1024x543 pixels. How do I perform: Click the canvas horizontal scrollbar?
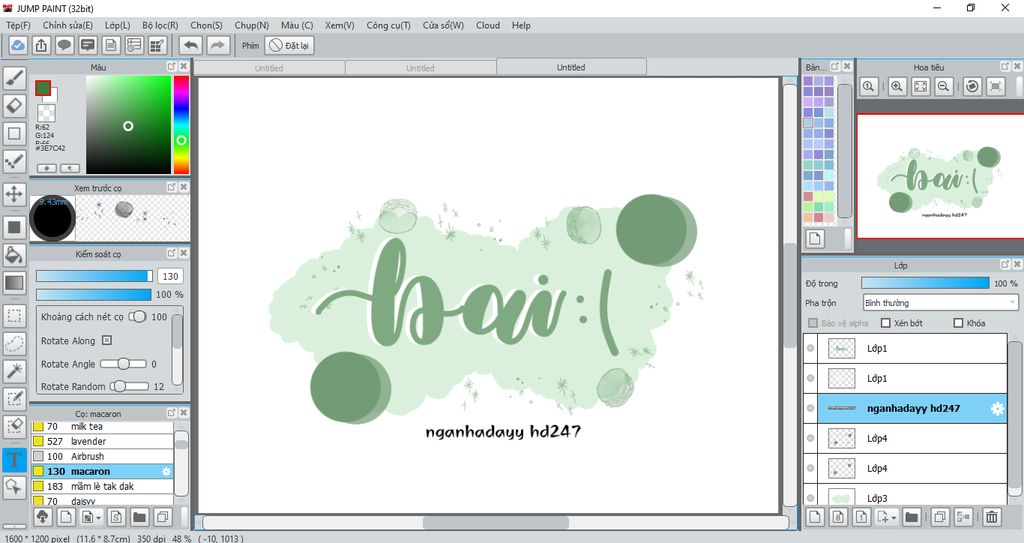[496, 523]
